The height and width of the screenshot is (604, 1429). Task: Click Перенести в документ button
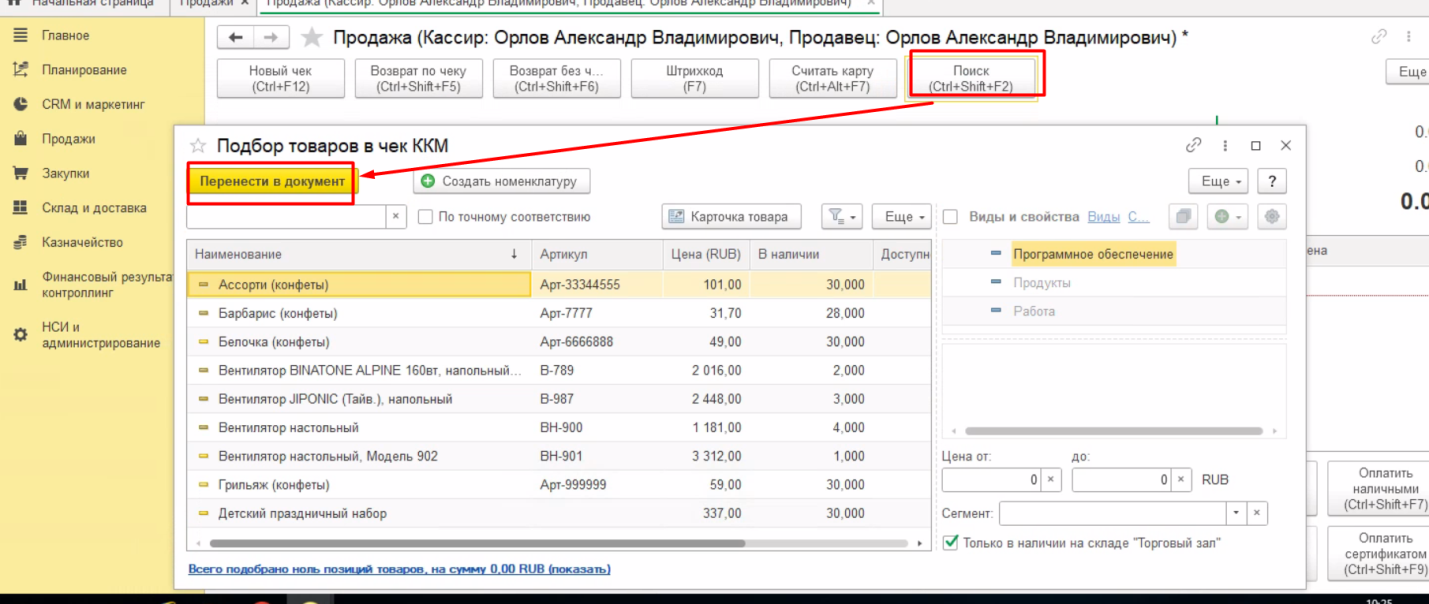272,182
